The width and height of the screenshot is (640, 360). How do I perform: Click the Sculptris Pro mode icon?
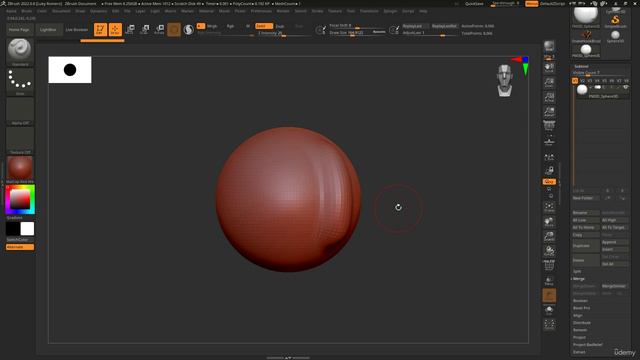(x=189, y=29)
